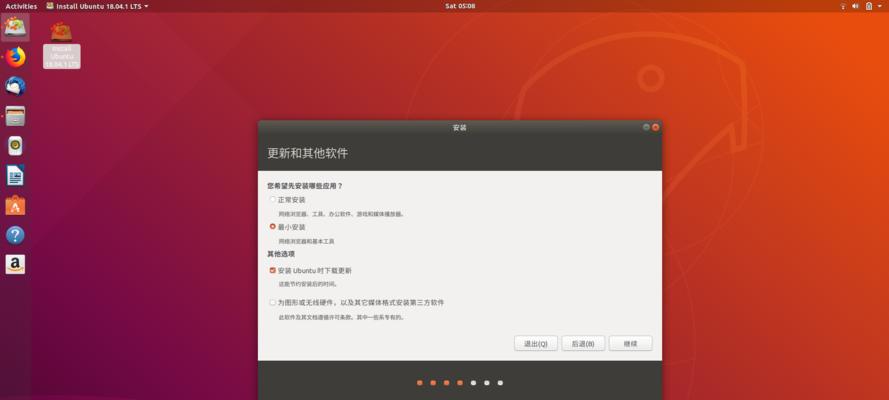Launch Rhythmbox music player from dock
This screenshot has height=400, width=889.
(15, 146)
